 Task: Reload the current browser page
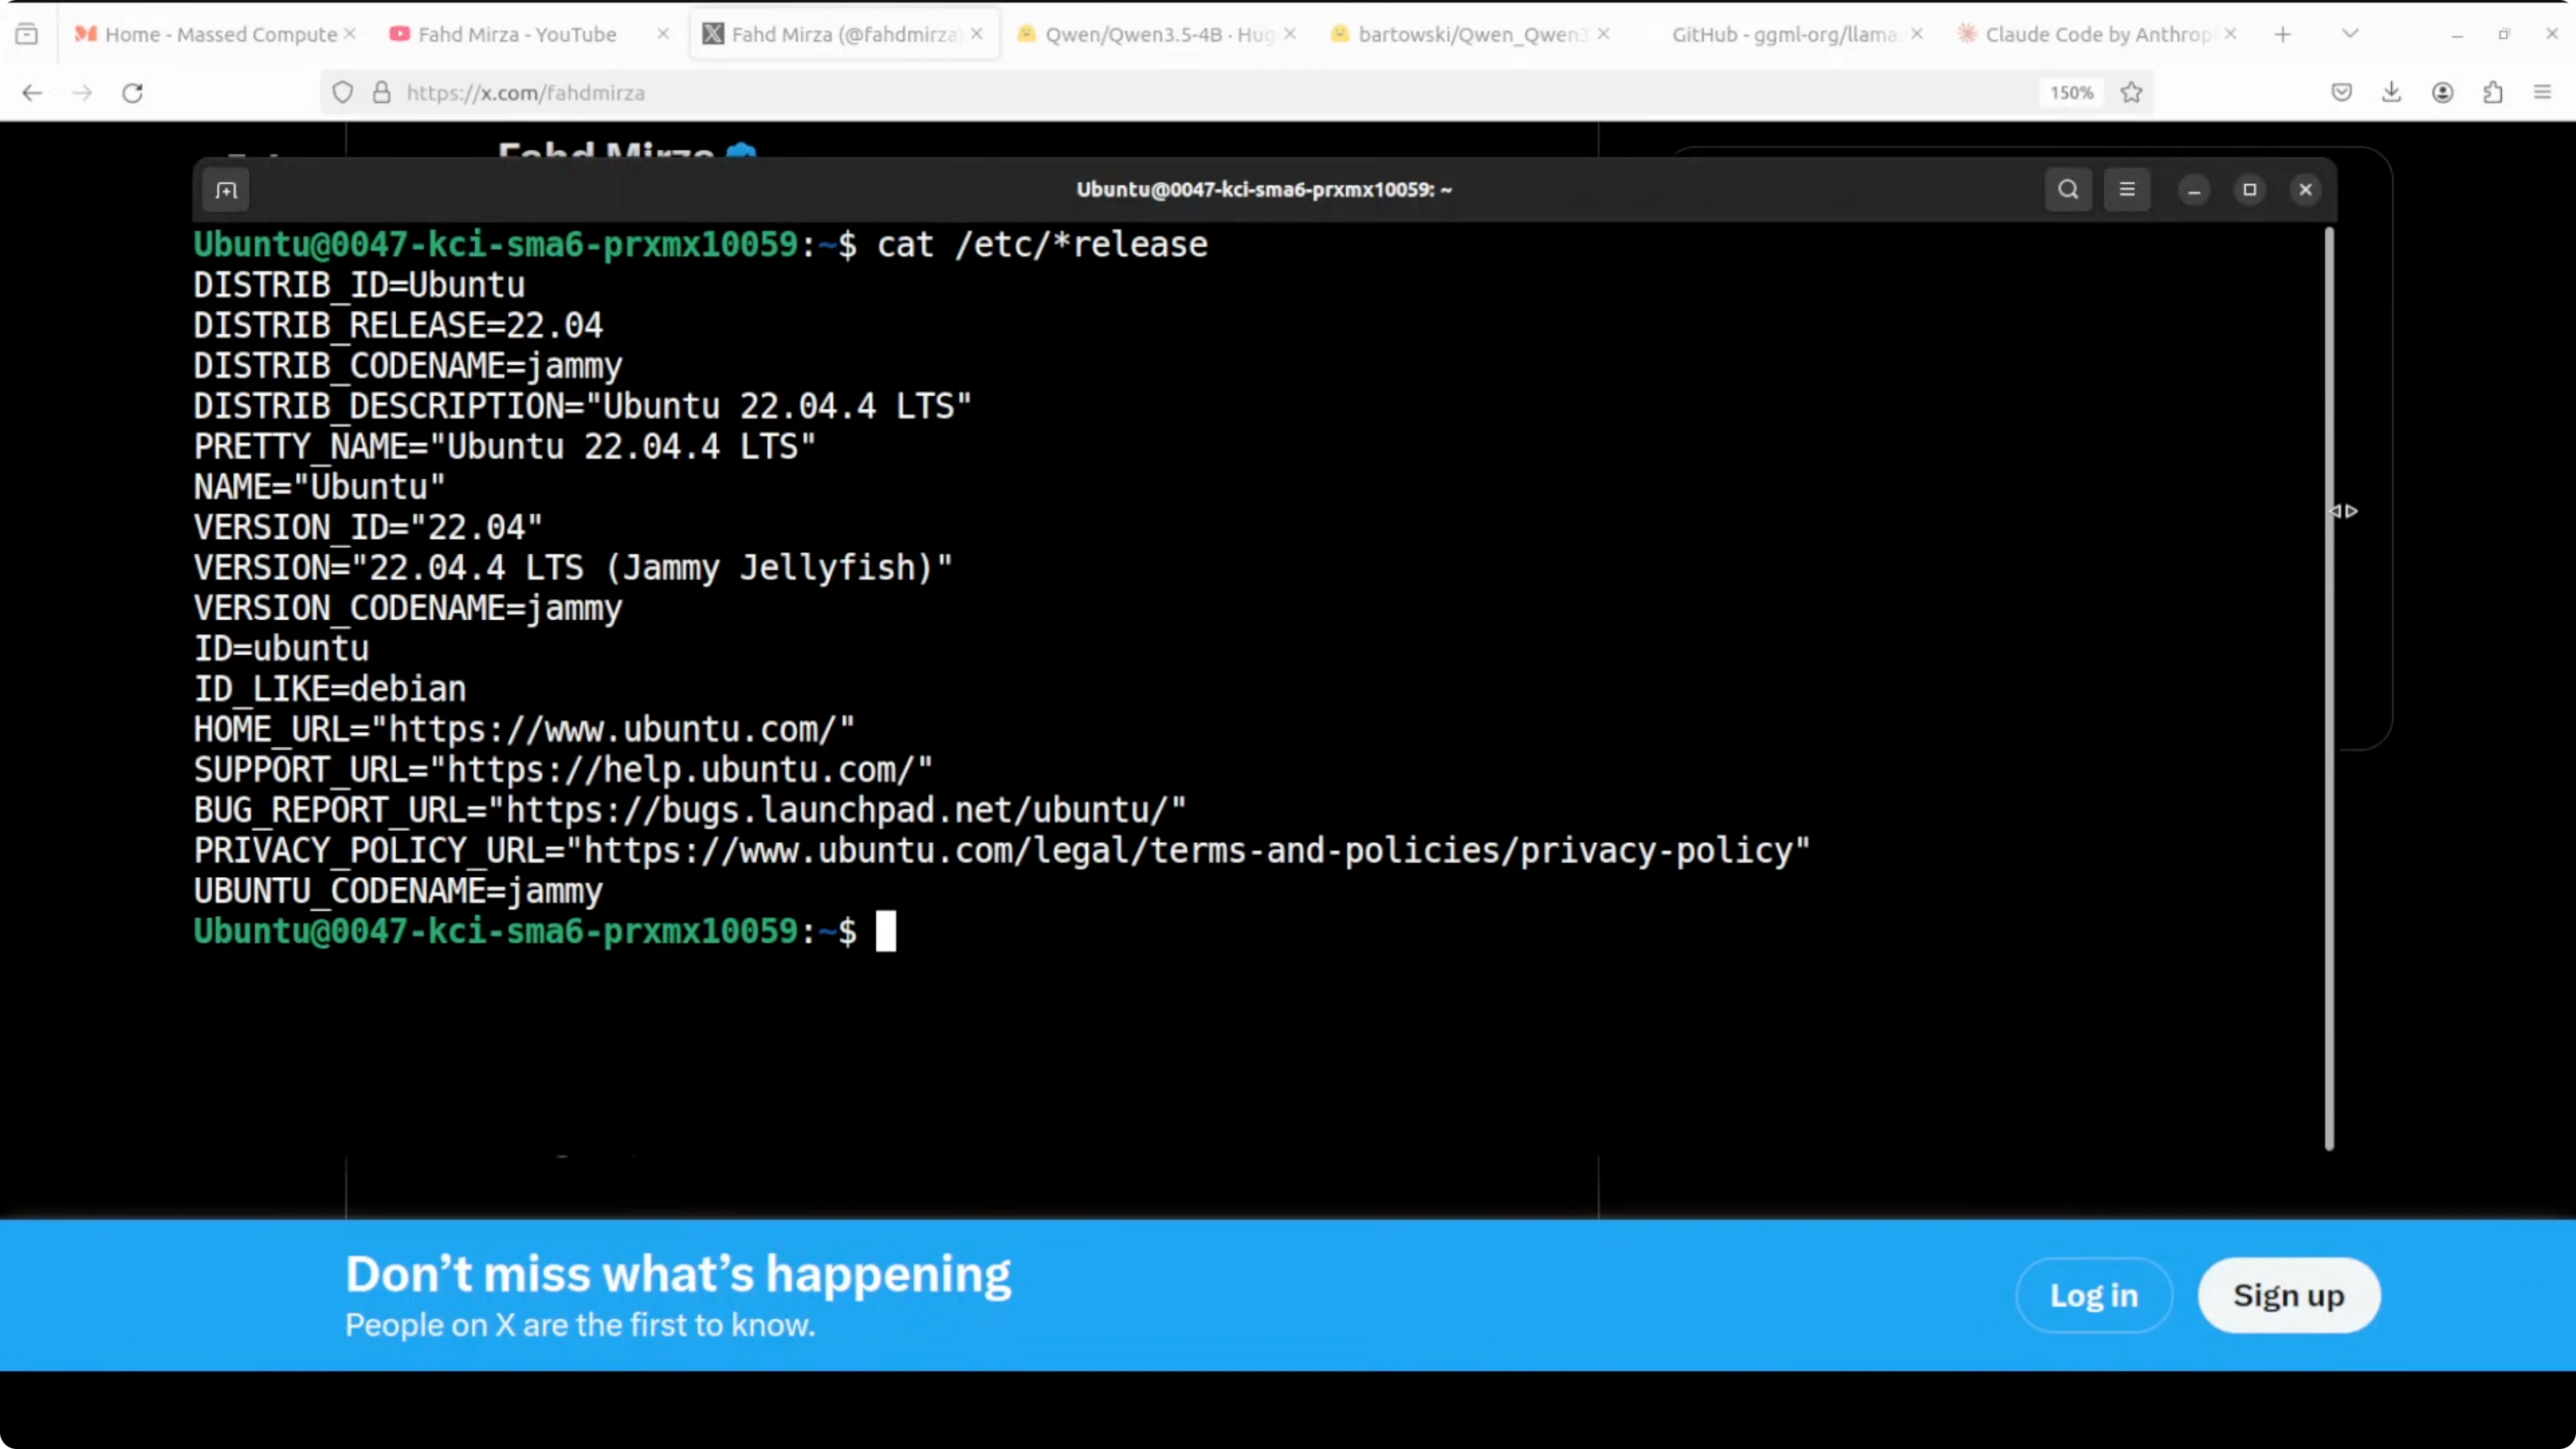(132, 93)
